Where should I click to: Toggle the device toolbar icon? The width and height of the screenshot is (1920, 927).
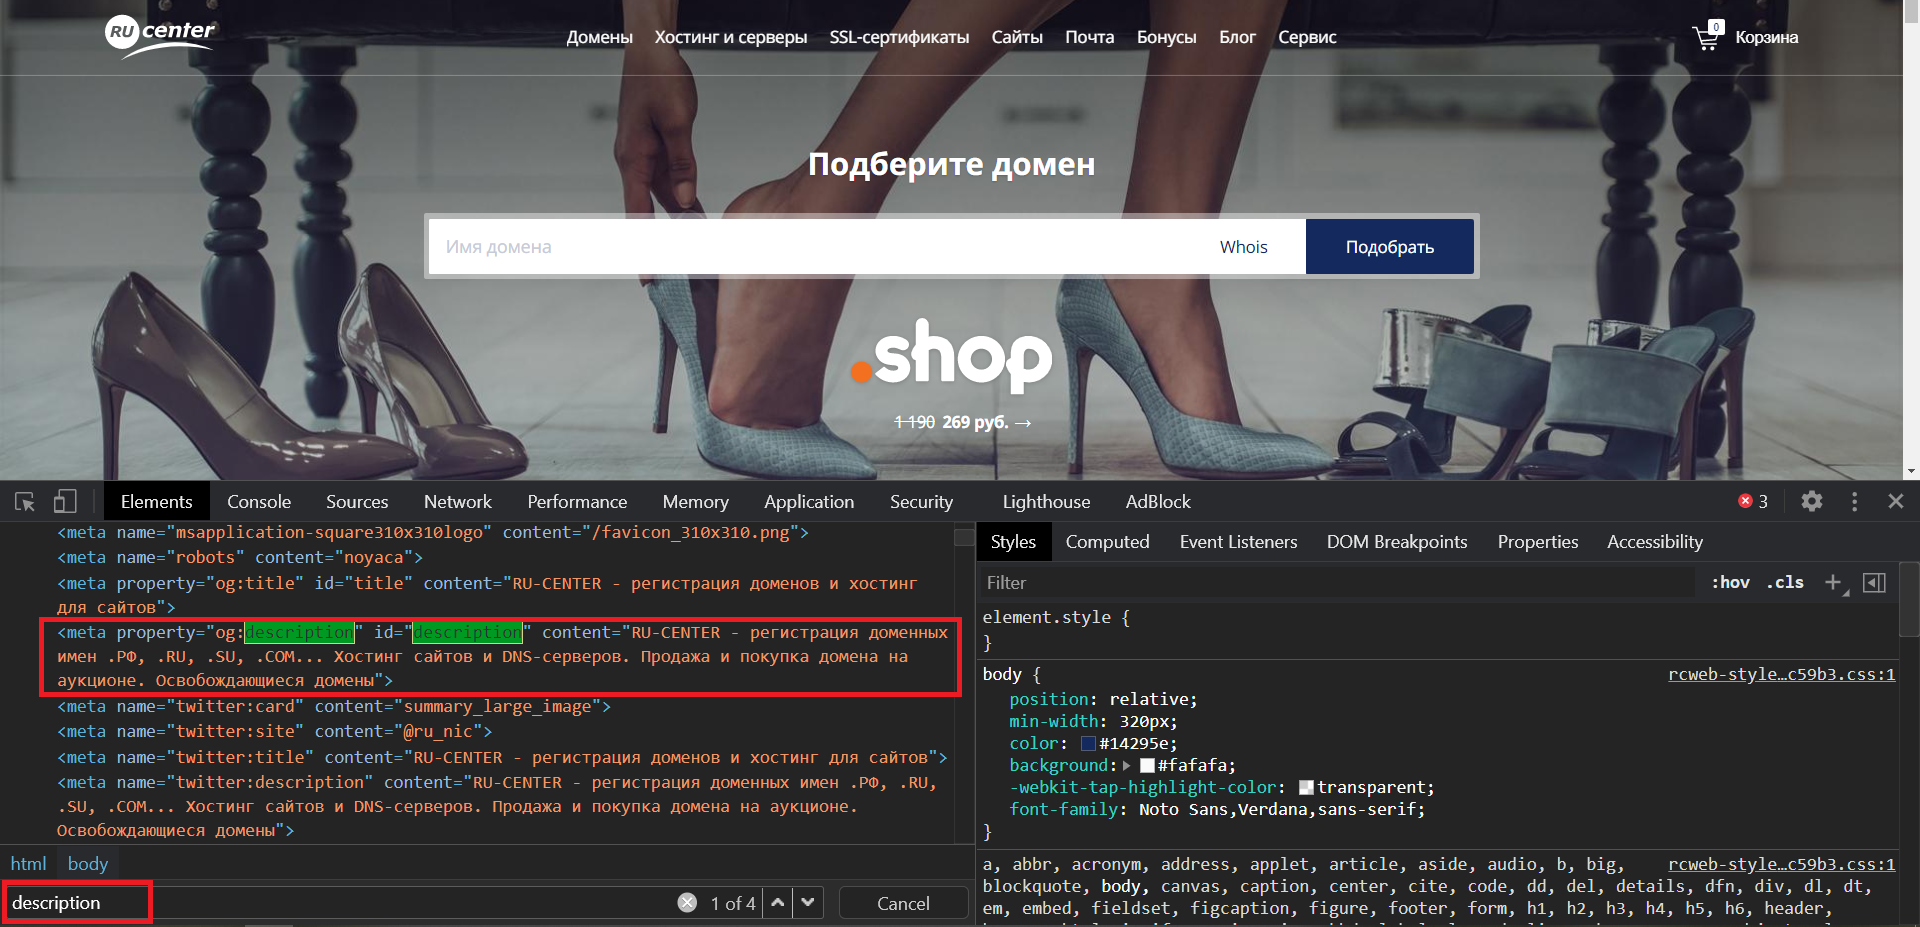(x=65, y=501)
